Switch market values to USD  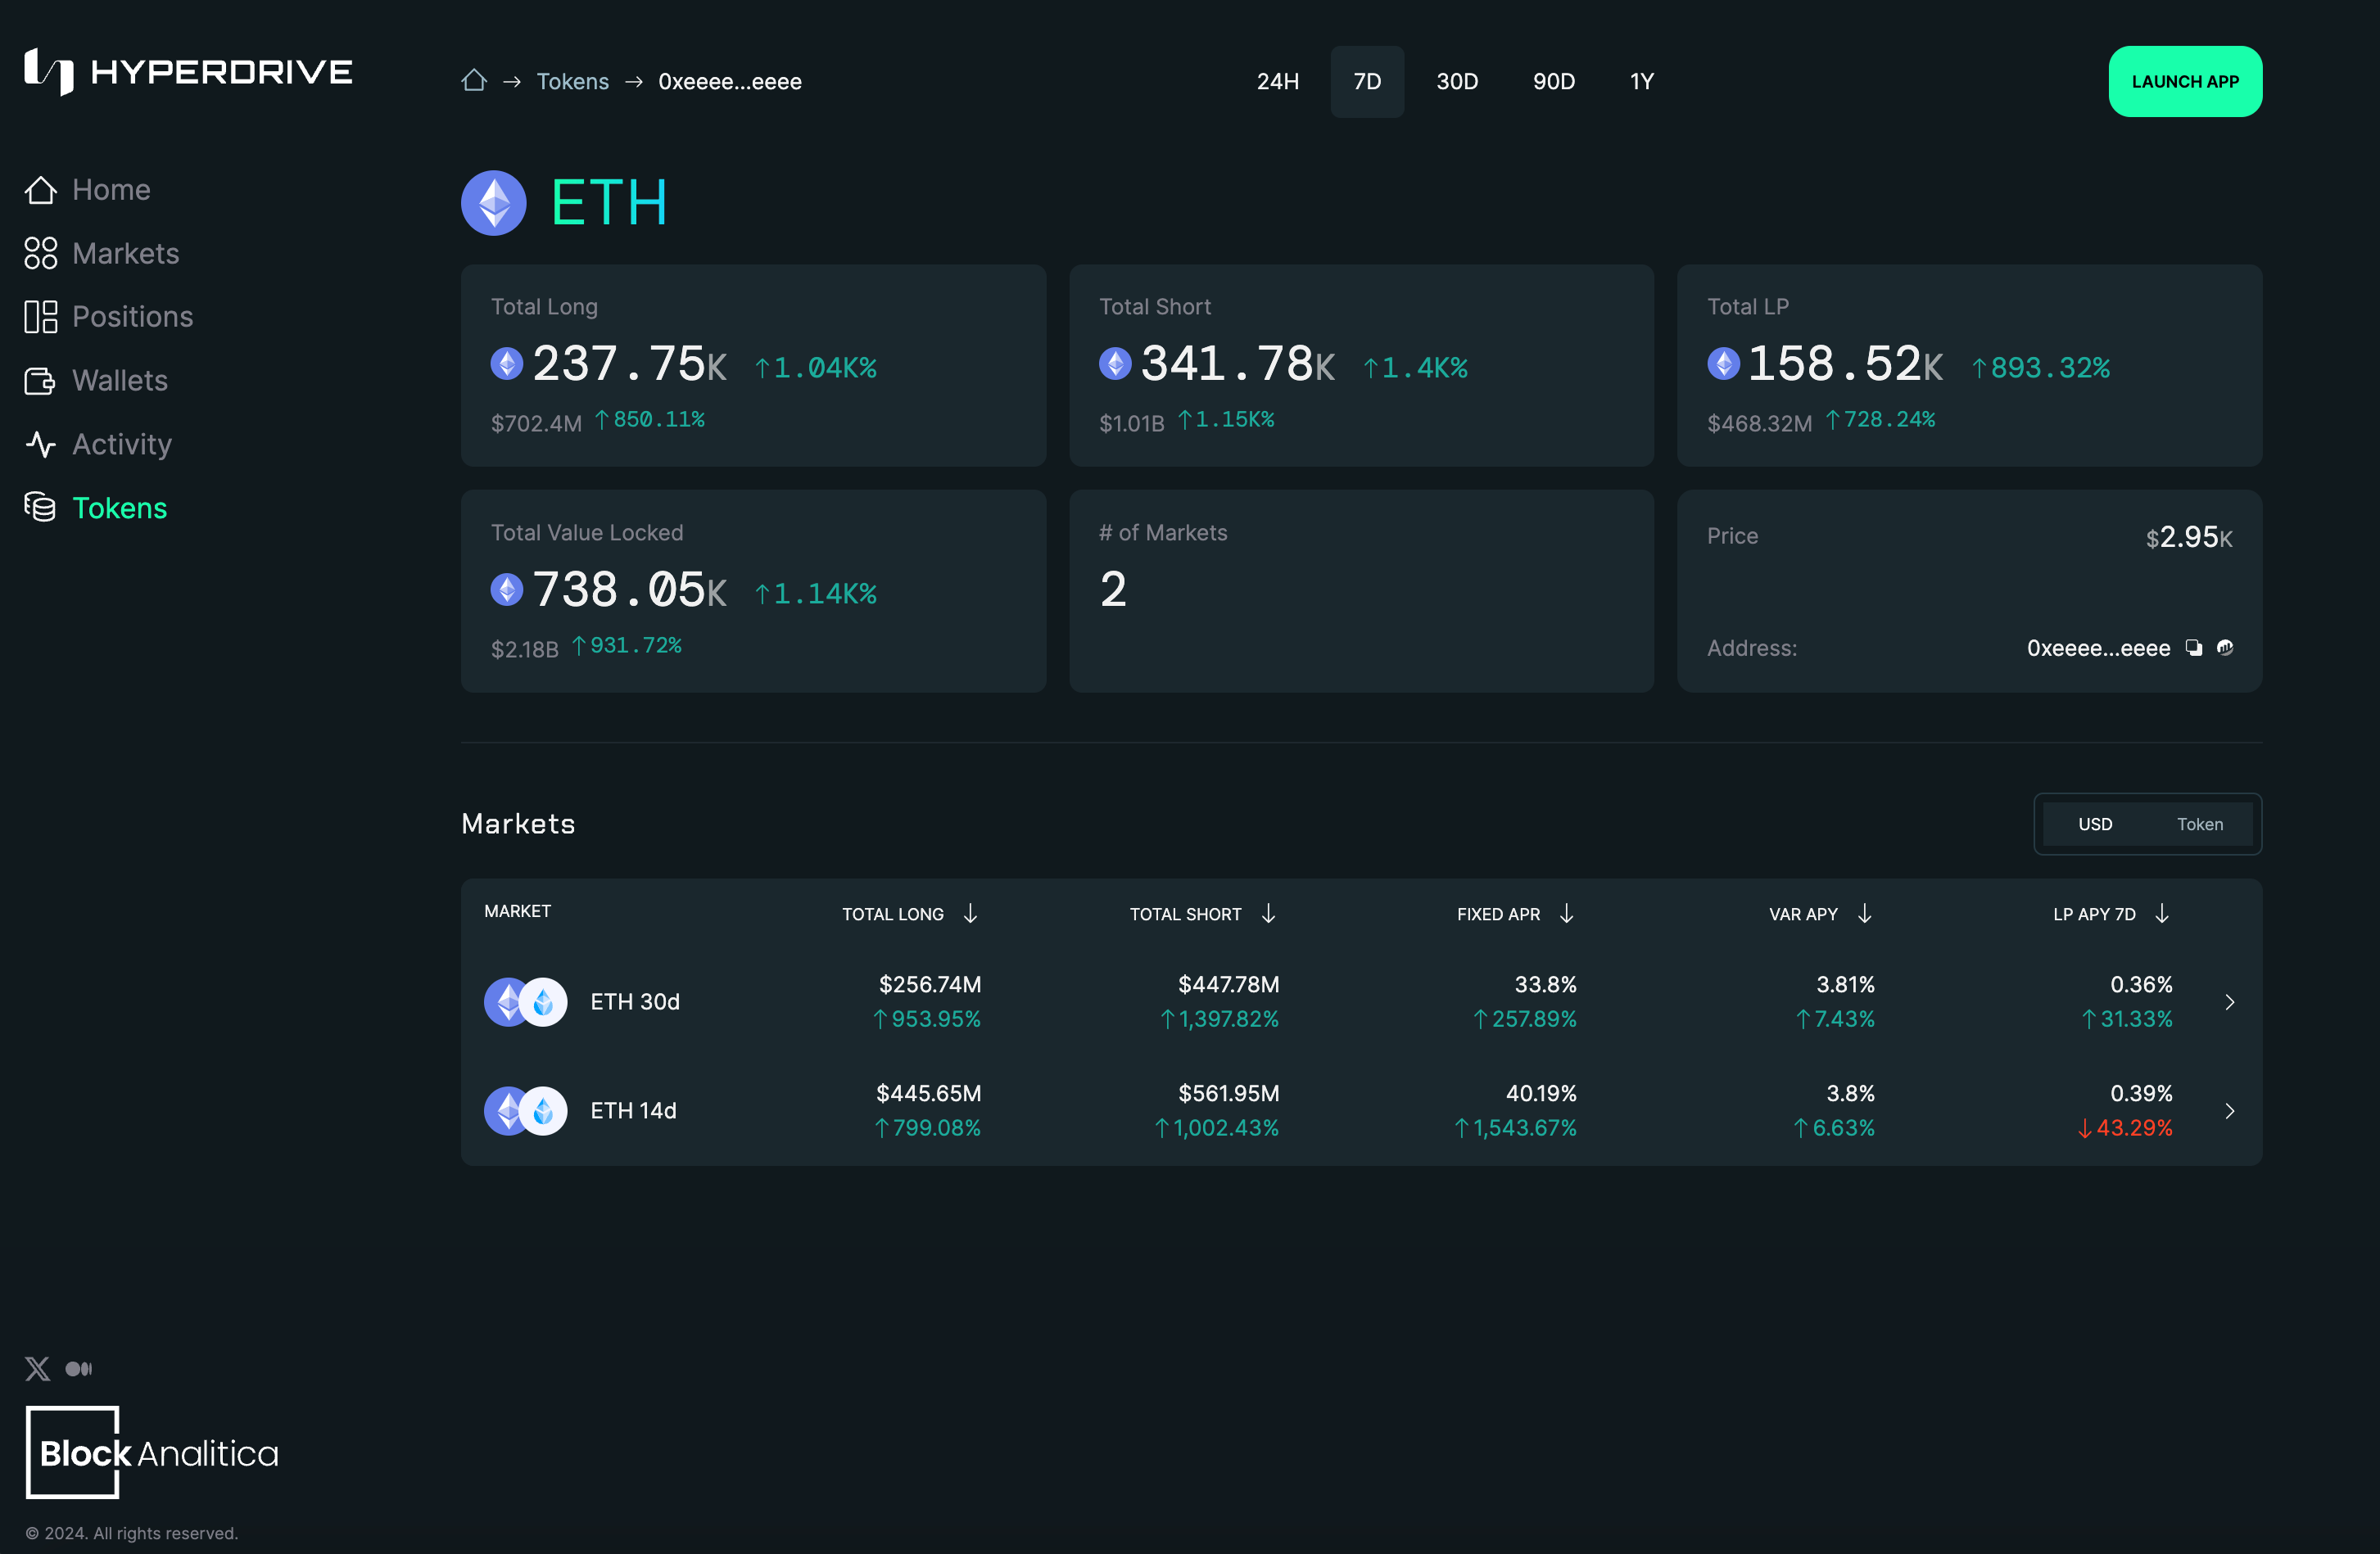(2095, 824)
